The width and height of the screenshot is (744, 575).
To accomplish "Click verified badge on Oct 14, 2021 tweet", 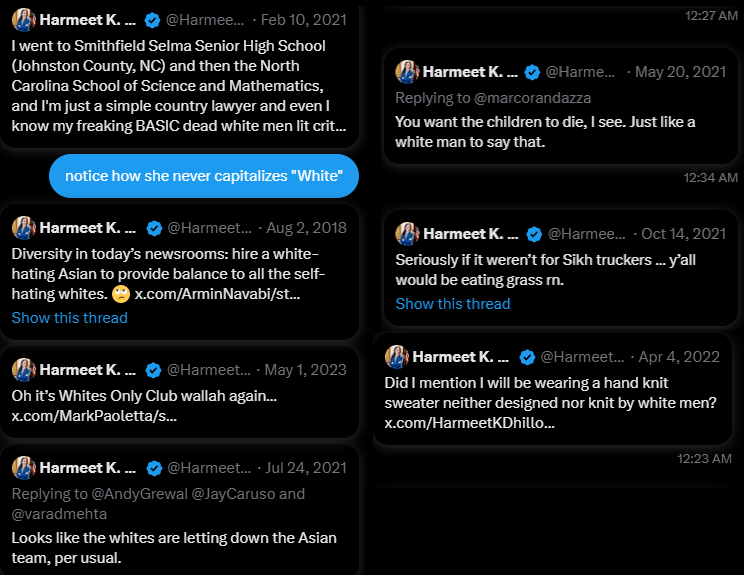I will [534, 234].
